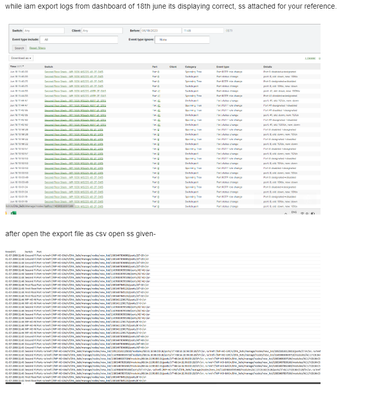Show hidden system tray icons chevron
The height and width of the screenshot is (400, 379).
(x=286, y=213)
